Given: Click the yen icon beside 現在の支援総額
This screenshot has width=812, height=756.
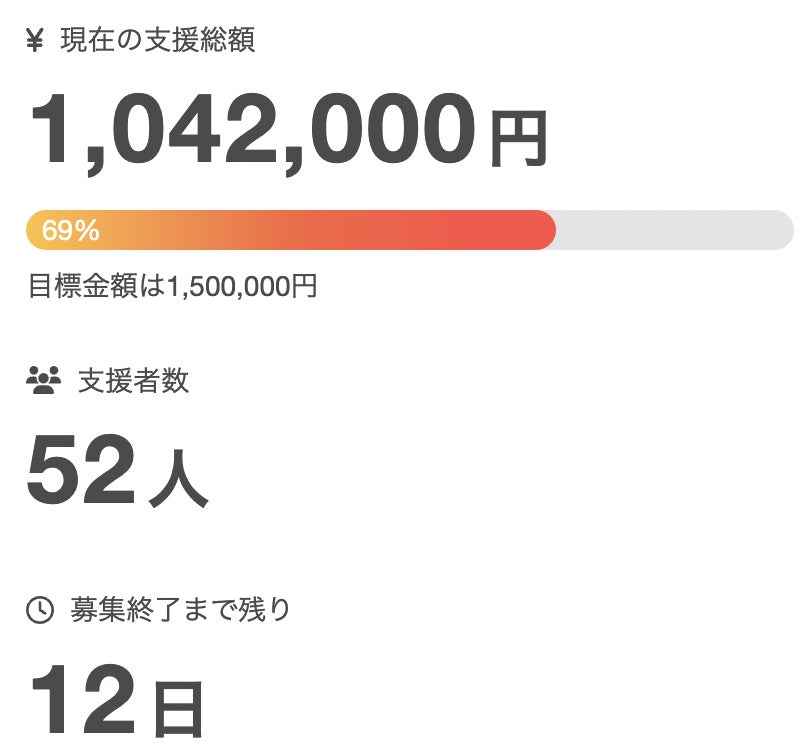Looking at the screenshot, I should coord(35,41).
